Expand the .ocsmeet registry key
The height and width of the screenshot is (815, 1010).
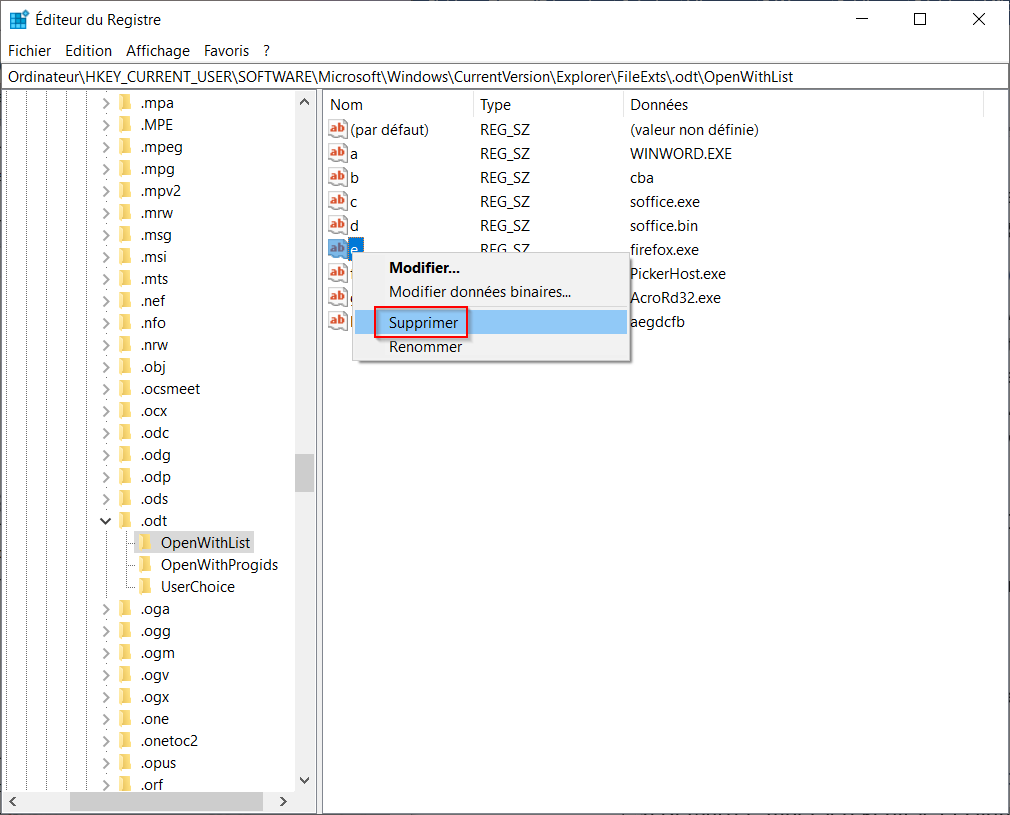click(x=106, y=388)
